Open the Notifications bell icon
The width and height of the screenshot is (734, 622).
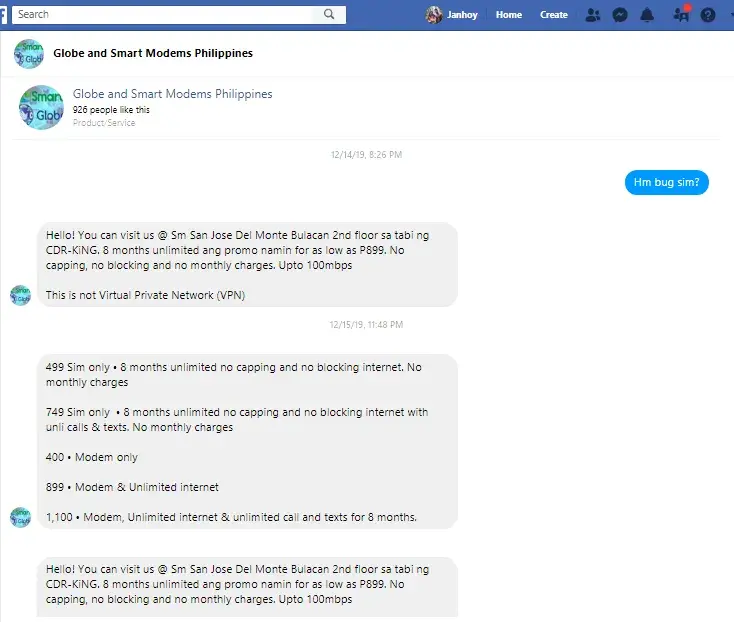point(647,15)
